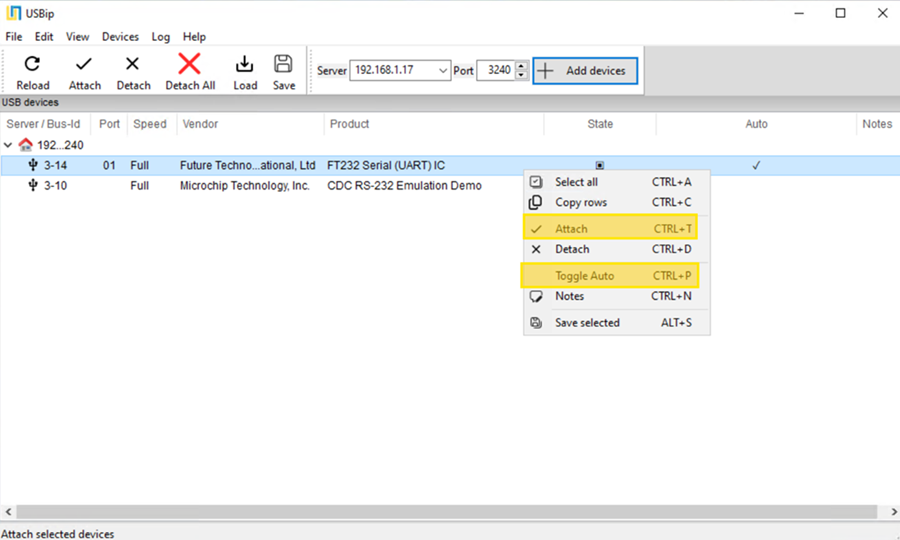The image size is (900, 540).
Task: Collapse the 192...240 server tree node
Action: point(9,145)
